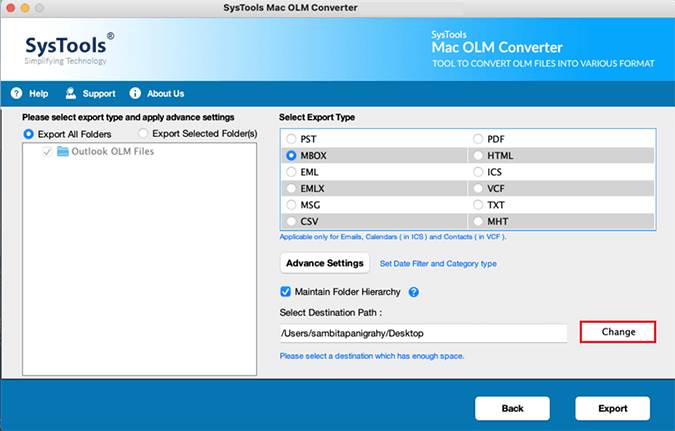Screen dimensions: 675x431
Task: Select Export Selected Folder(s) radio button
Action: pos(143,134)
